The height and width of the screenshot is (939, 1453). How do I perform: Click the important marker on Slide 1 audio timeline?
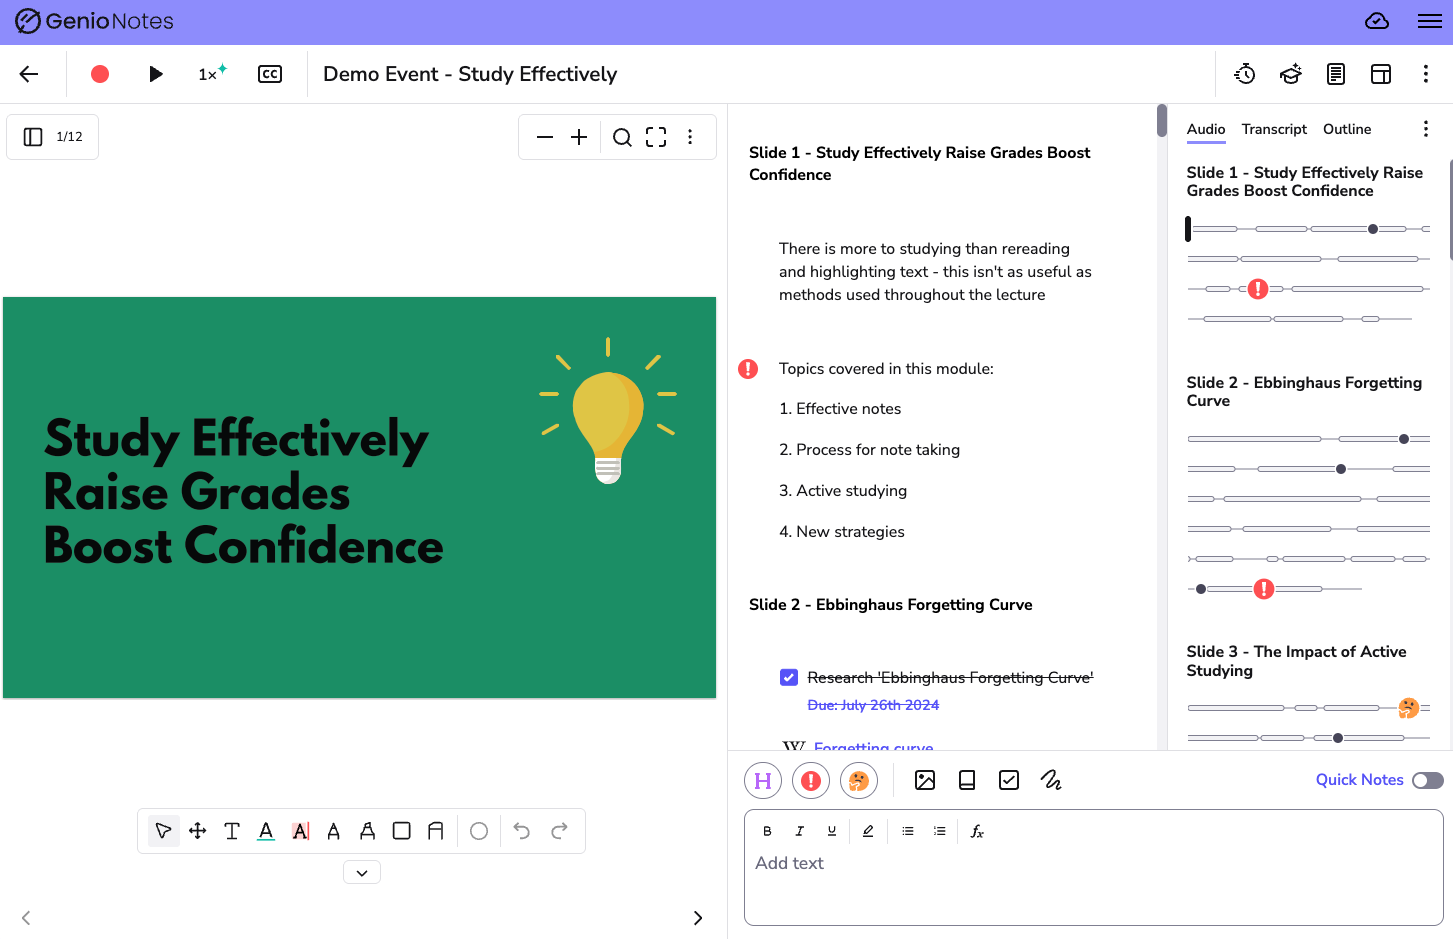1258,289
